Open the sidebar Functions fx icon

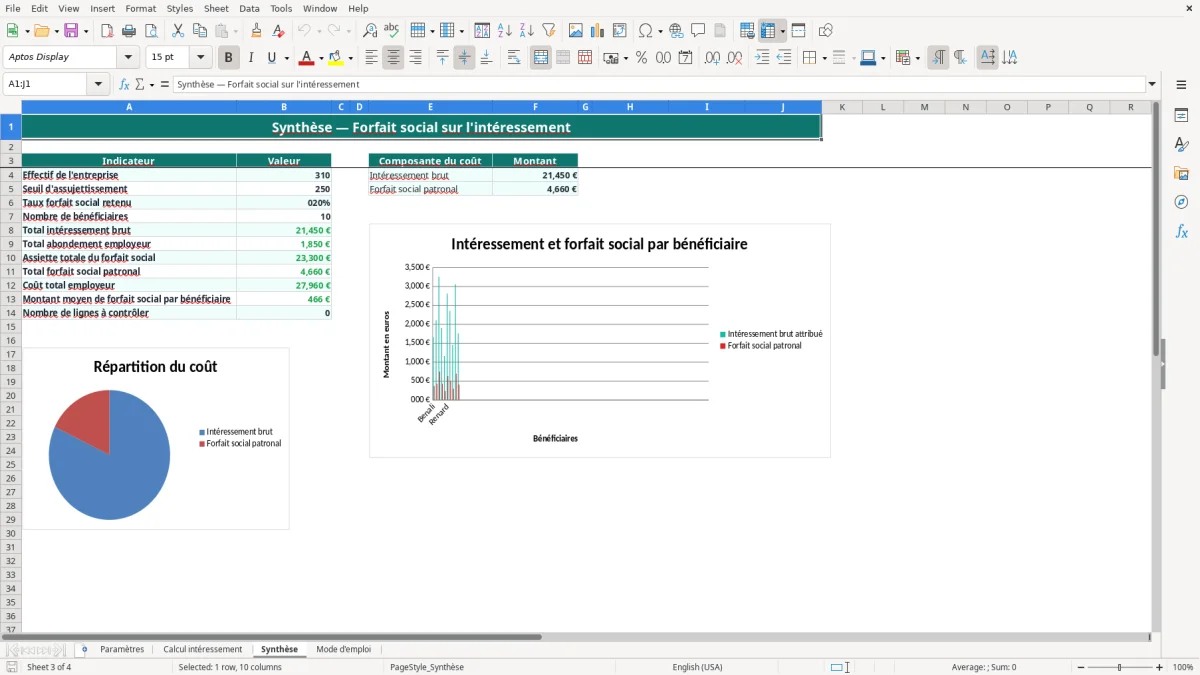click(1181, 231)
